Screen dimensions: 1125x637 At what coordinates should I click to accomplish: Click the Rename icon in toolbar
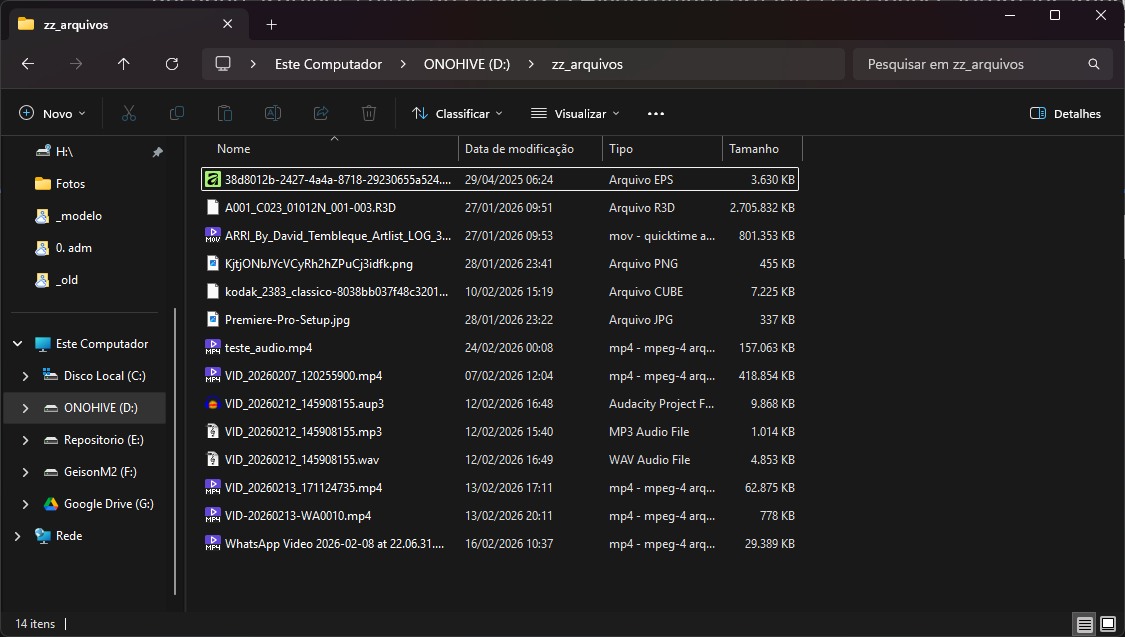273,114
